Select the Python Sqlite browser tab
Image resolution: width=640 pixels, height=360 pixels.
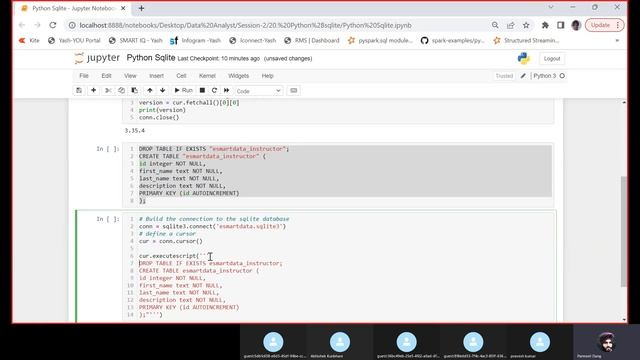coord(73,8)
